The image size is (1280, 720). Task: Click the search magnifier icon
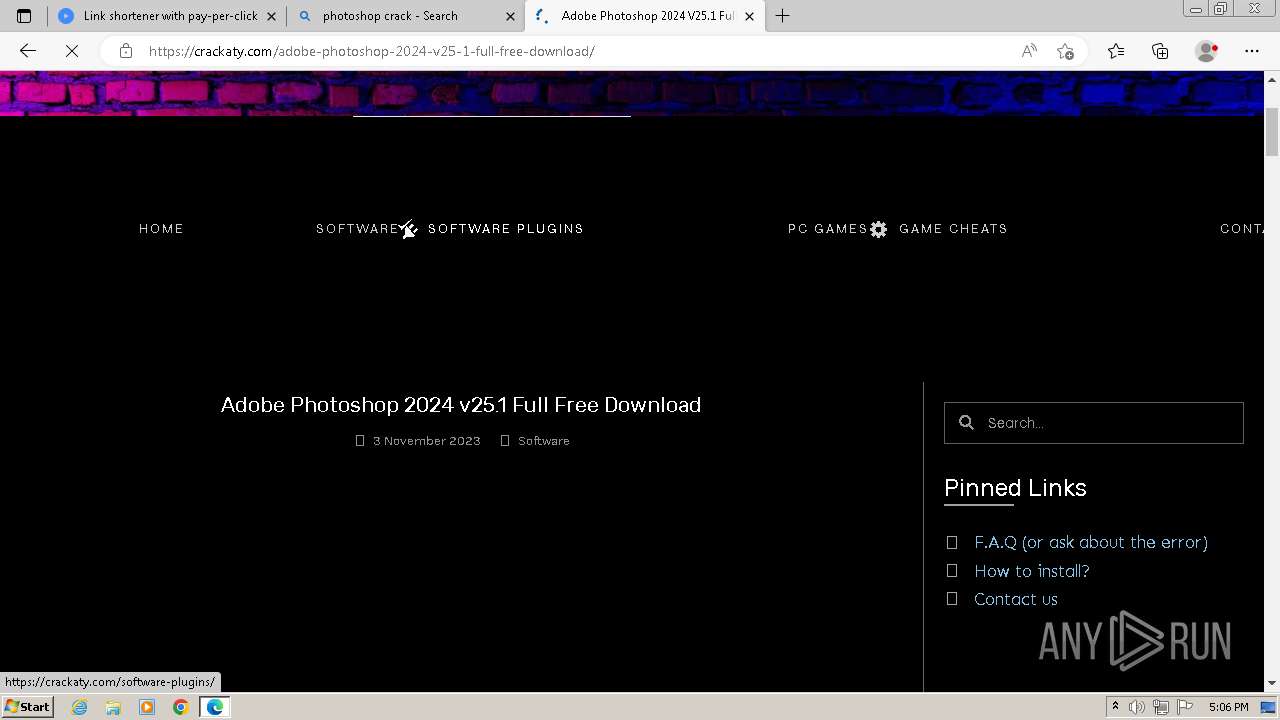(x=966, y=423)
